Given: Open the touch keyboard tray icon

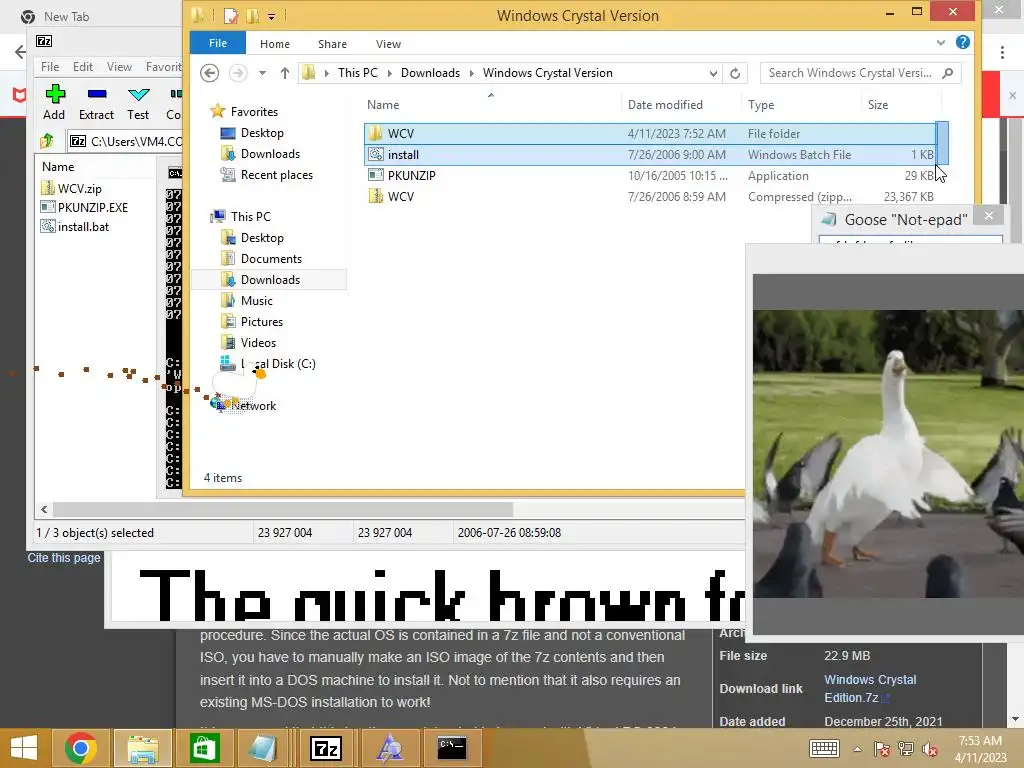Looking at the screenshot, I should point(824,749).
